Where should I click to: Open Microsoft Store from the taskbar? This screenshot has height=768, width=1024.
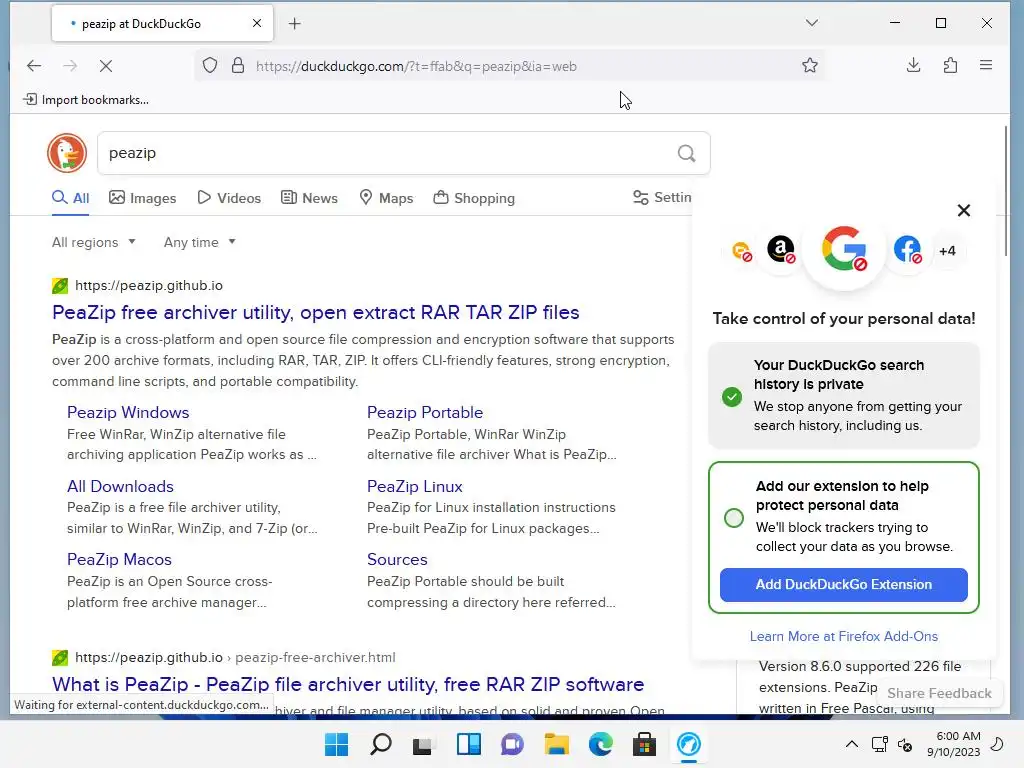pyautogui.click(x=644, y=744)
